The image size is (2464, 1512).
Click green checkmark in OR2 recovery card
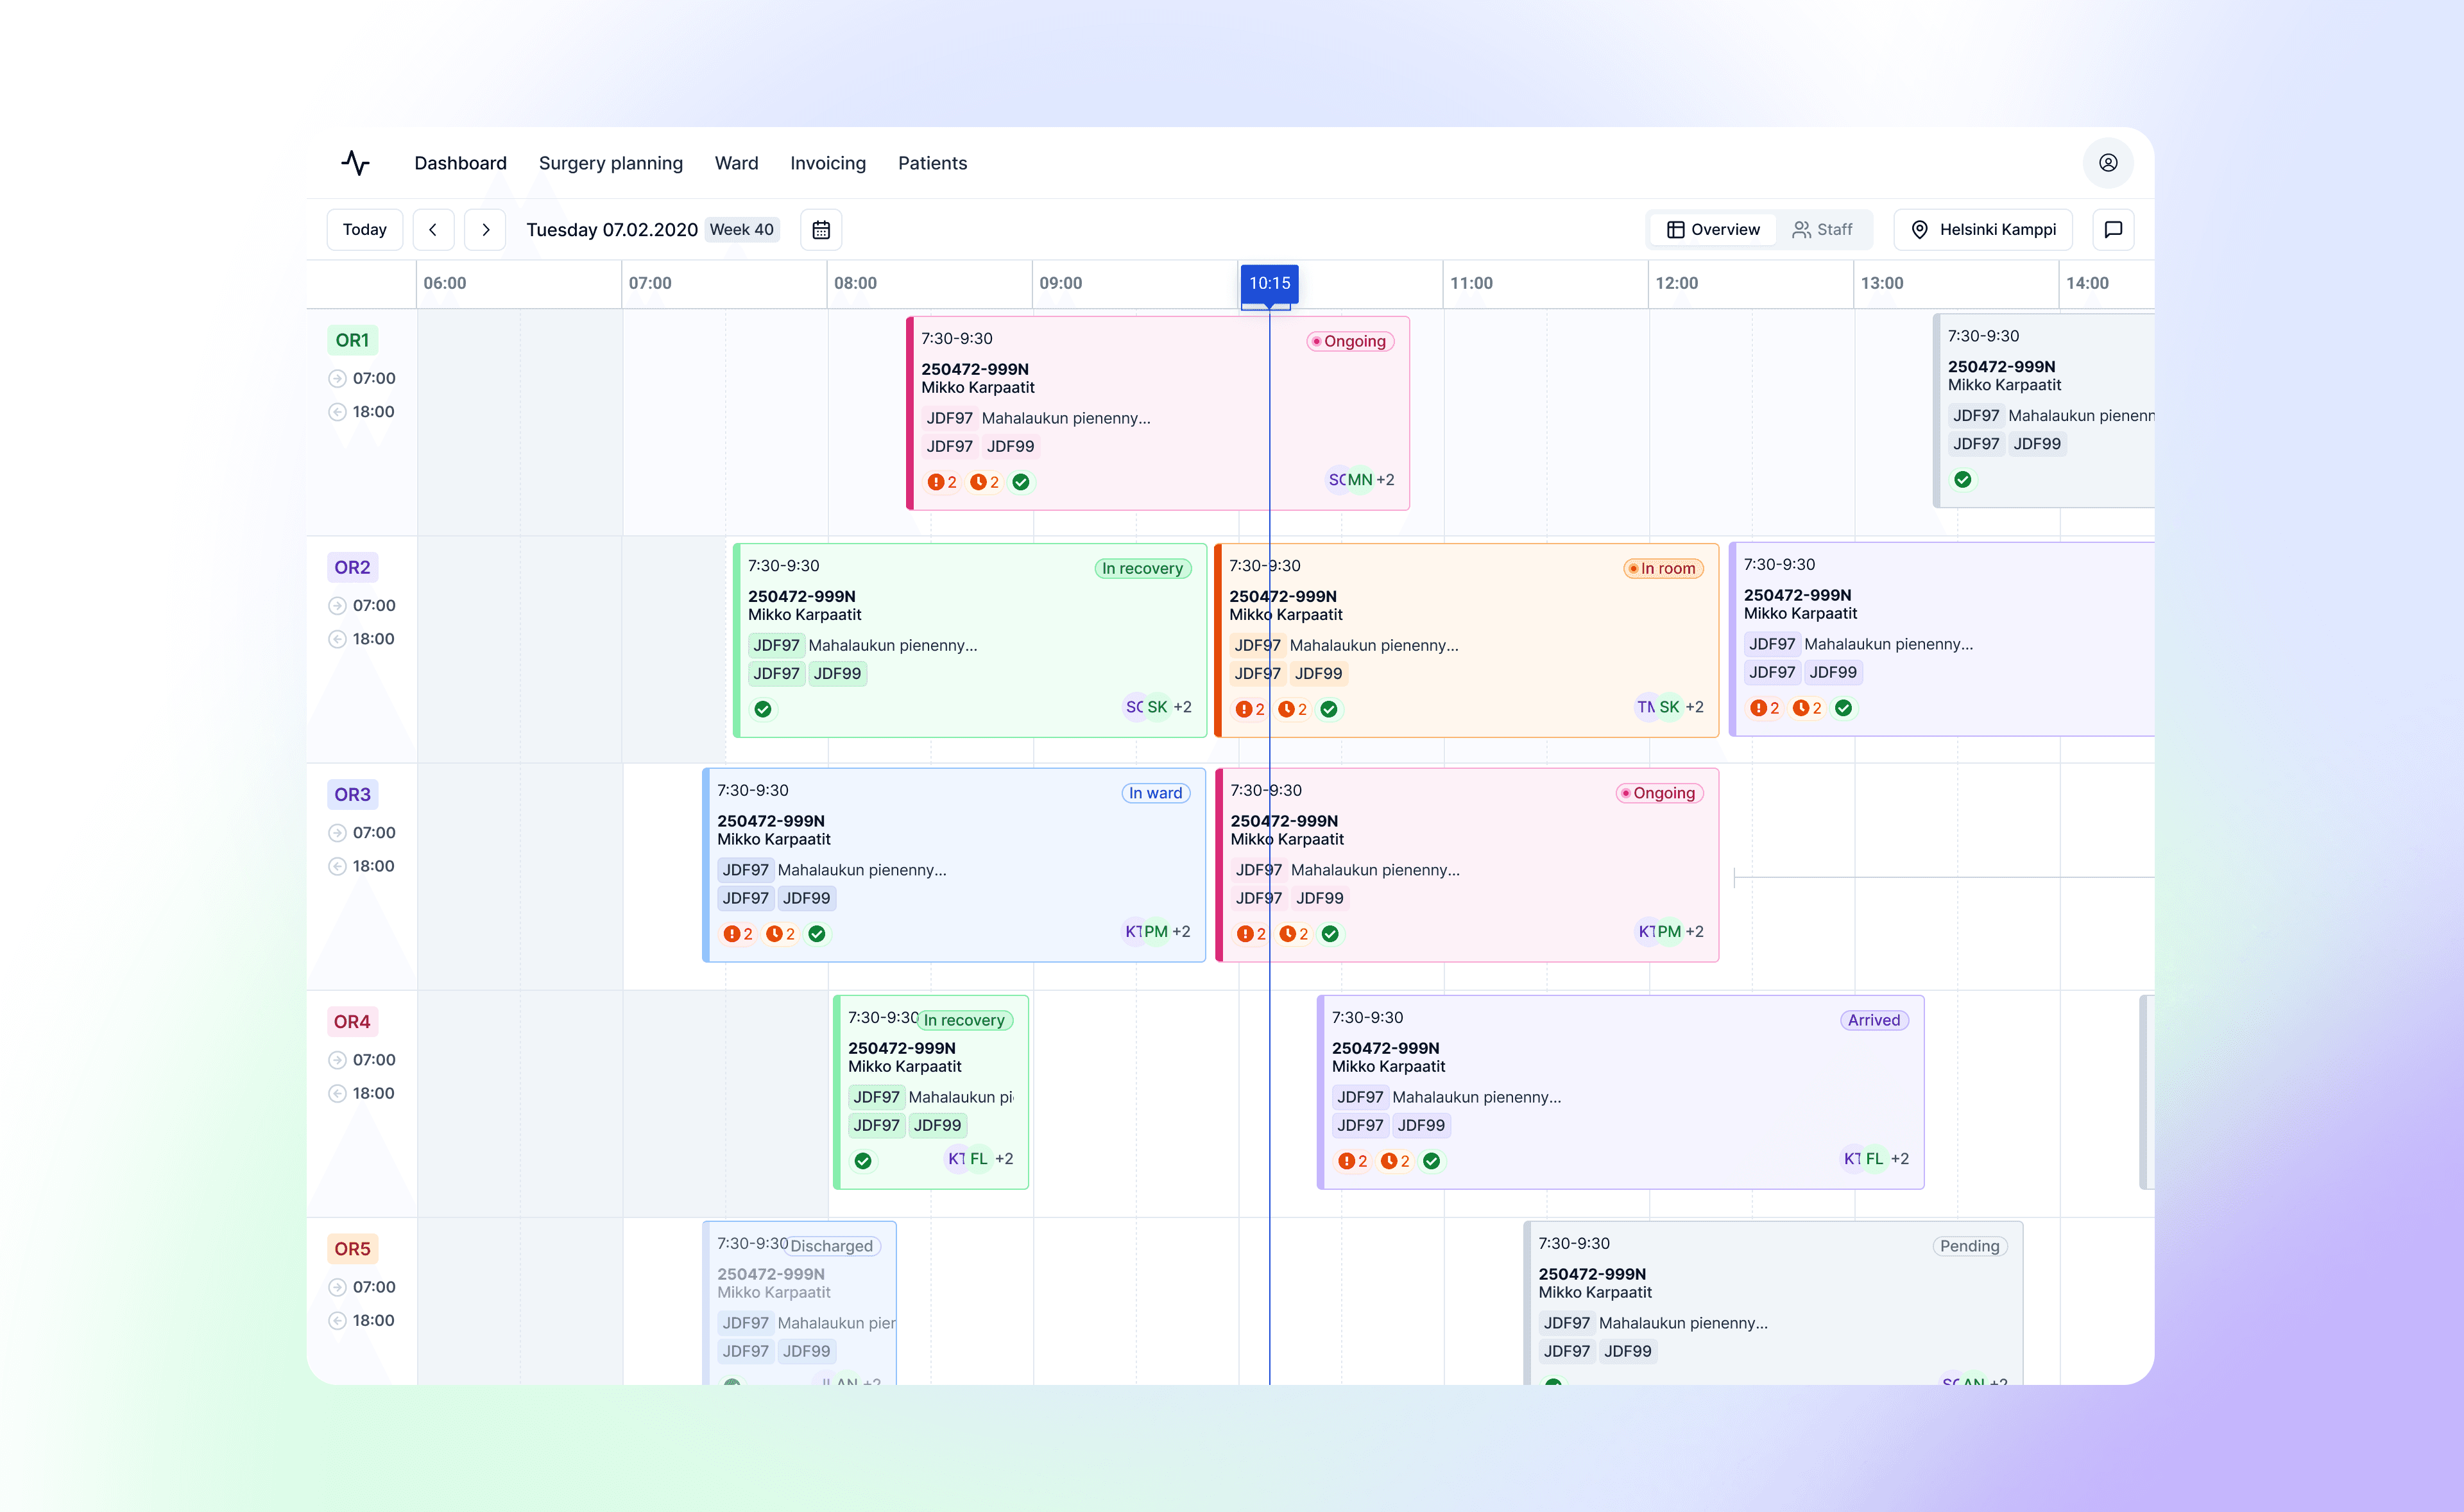coord(763,709)
